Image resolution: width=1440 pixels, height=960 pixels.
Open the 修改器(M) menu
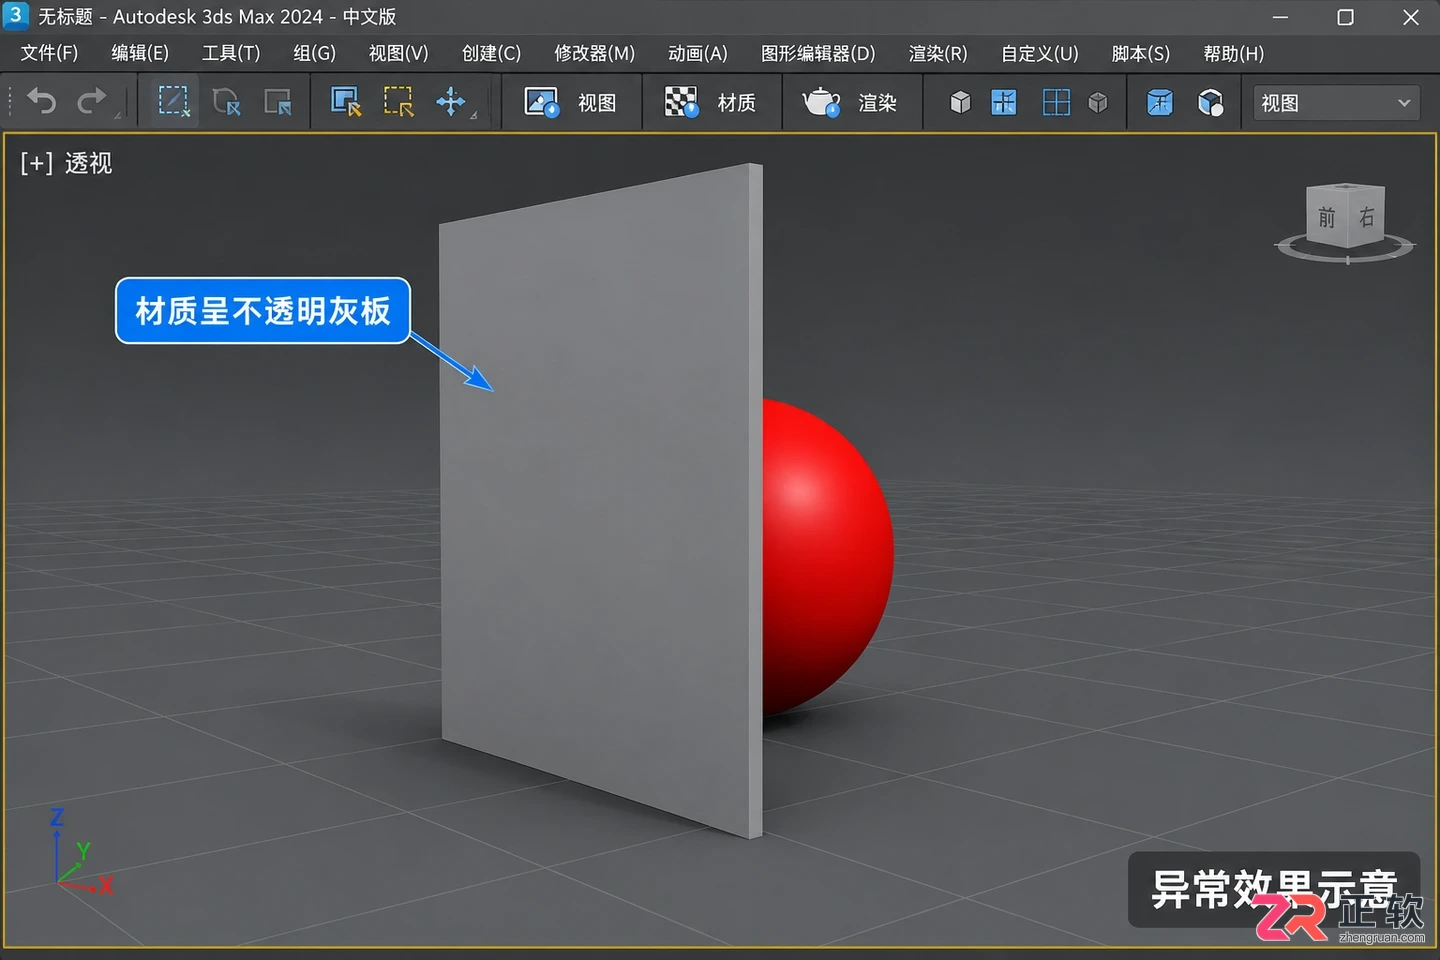coord(595,53)
